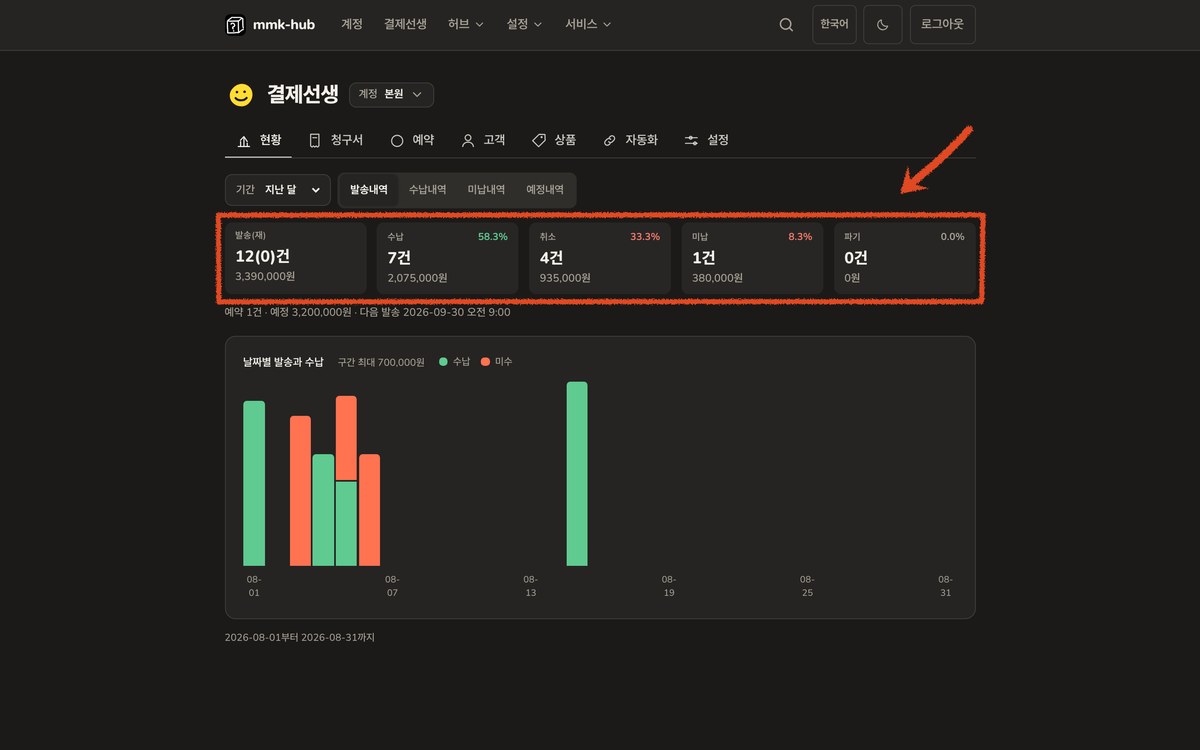
Task: Open 결제선생 in top navigation
Action: (405, 24)
